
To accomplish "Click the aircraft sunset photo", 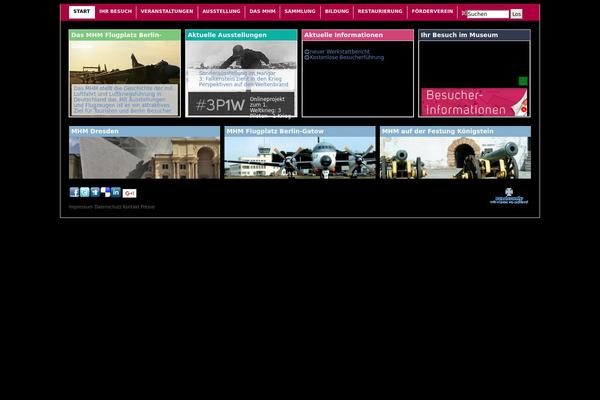I will [x=125, y=62].
